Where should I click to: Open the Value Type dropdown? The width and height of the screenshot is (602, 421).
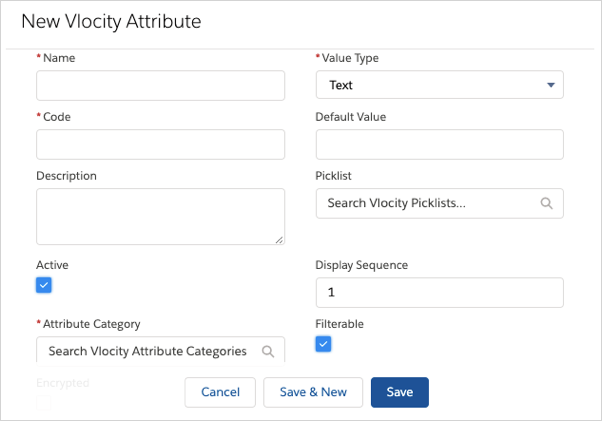440,85
